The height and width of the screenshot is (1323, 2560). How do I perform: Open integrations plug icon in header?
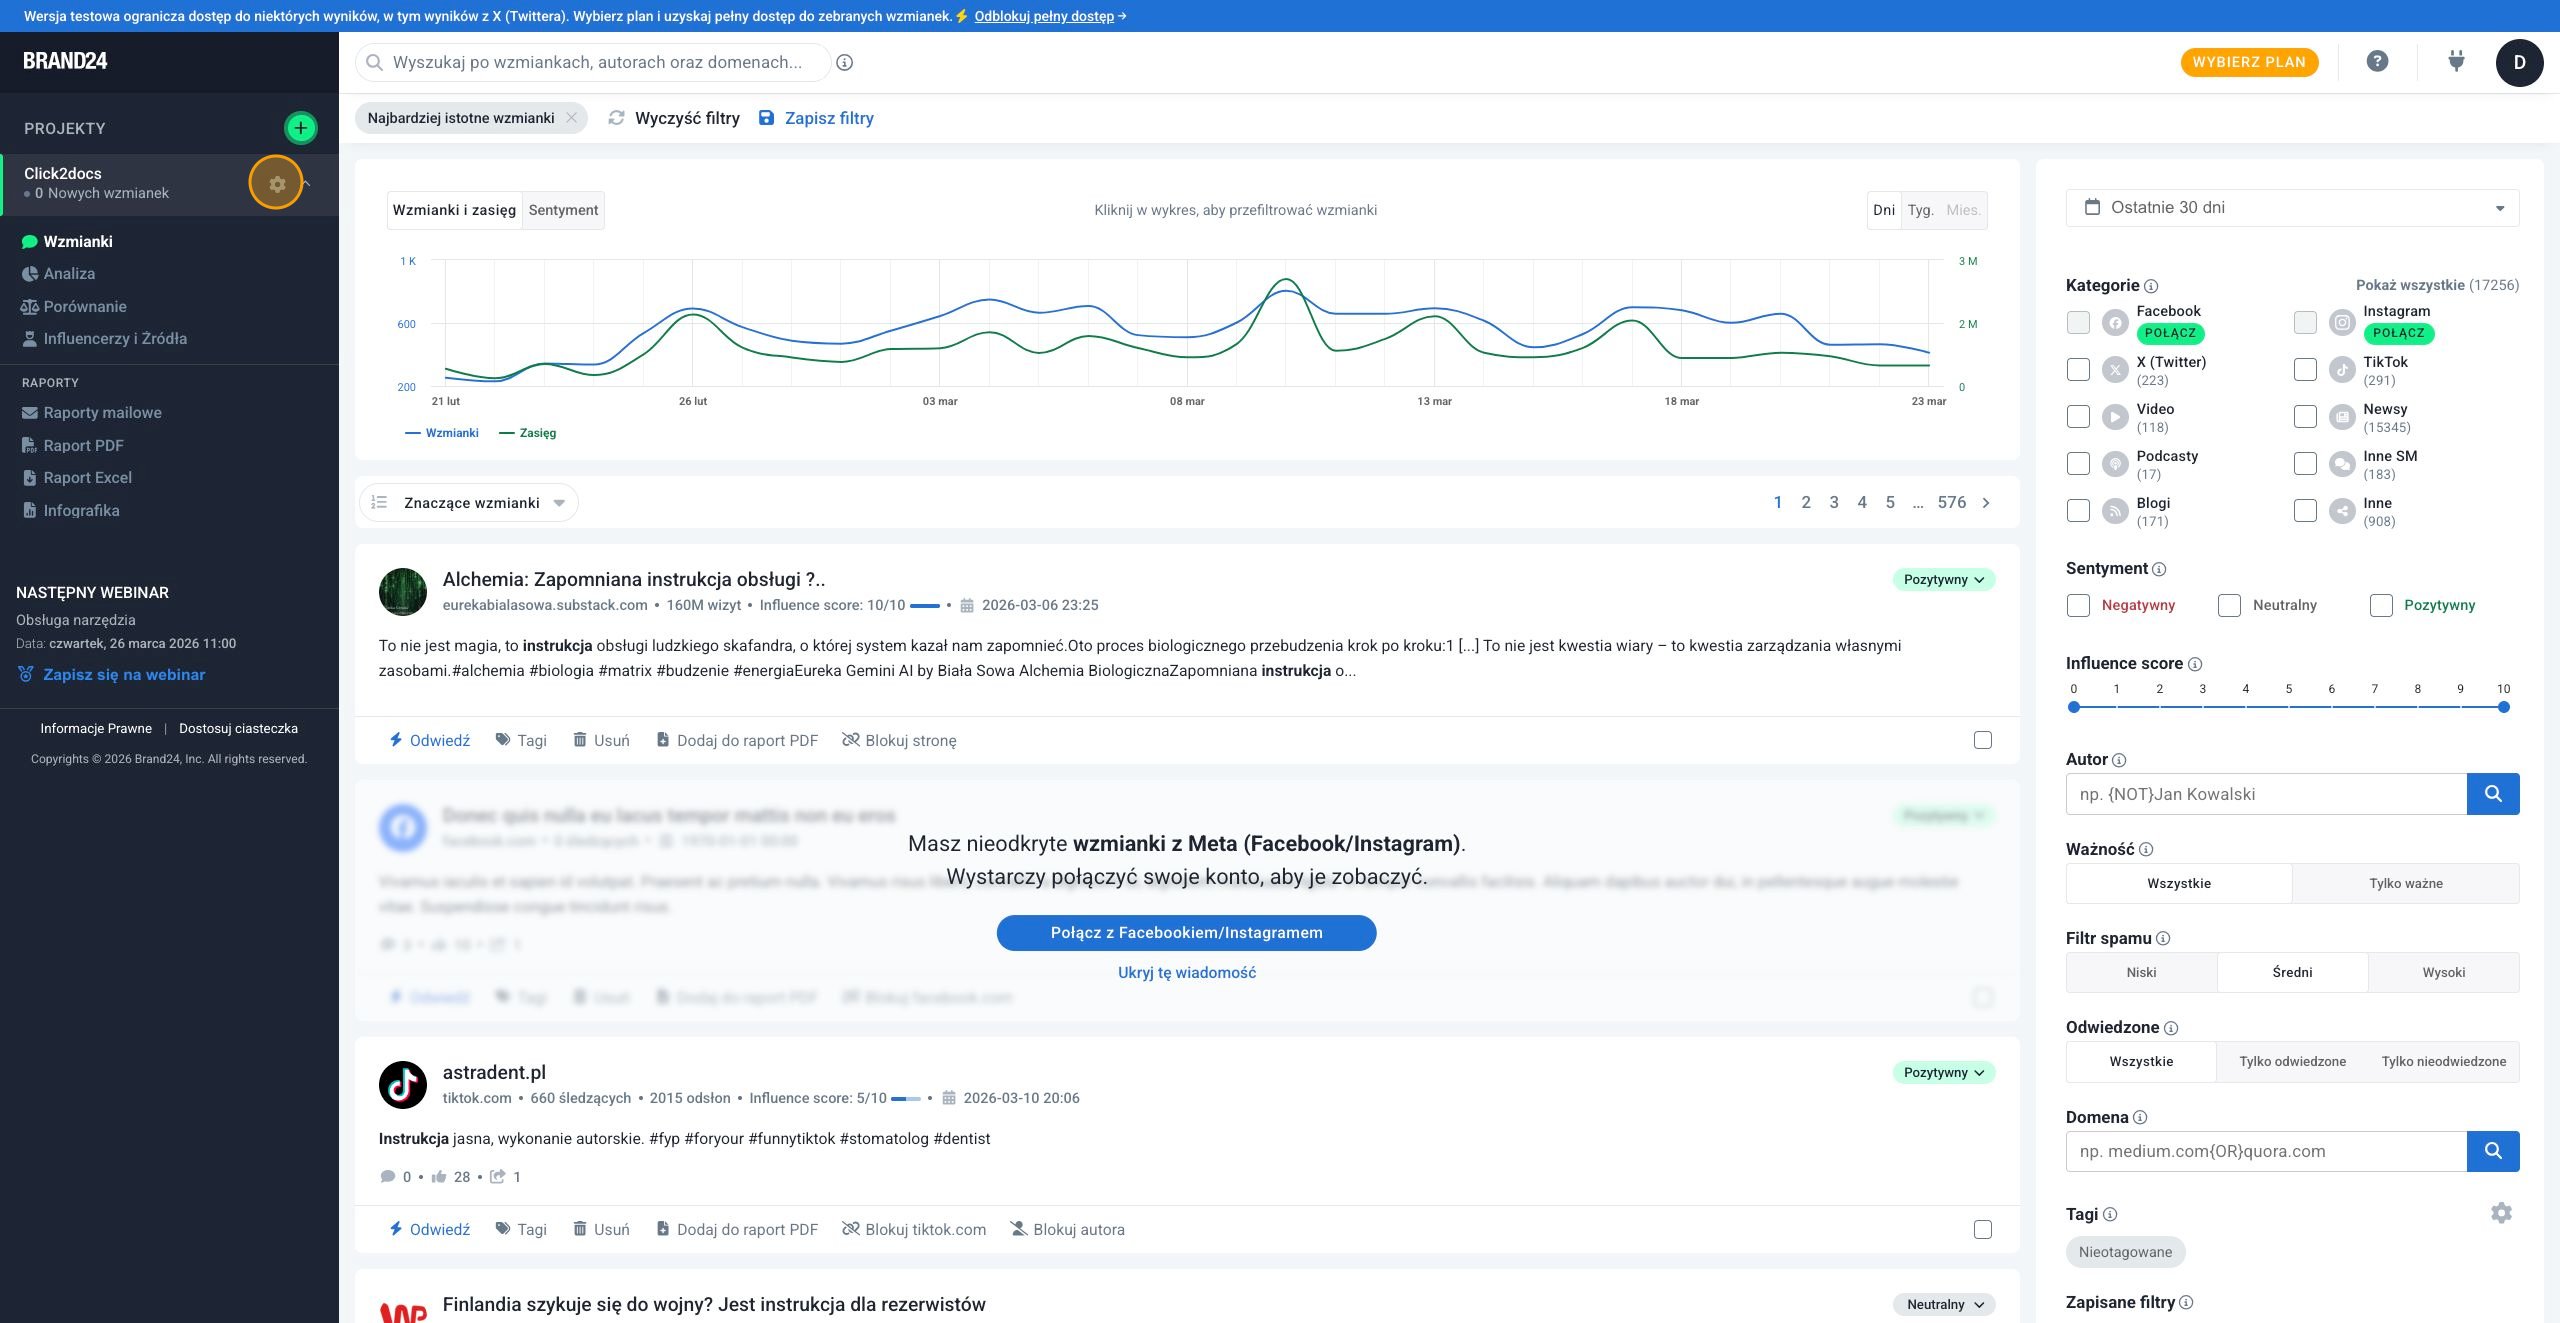2456,62
